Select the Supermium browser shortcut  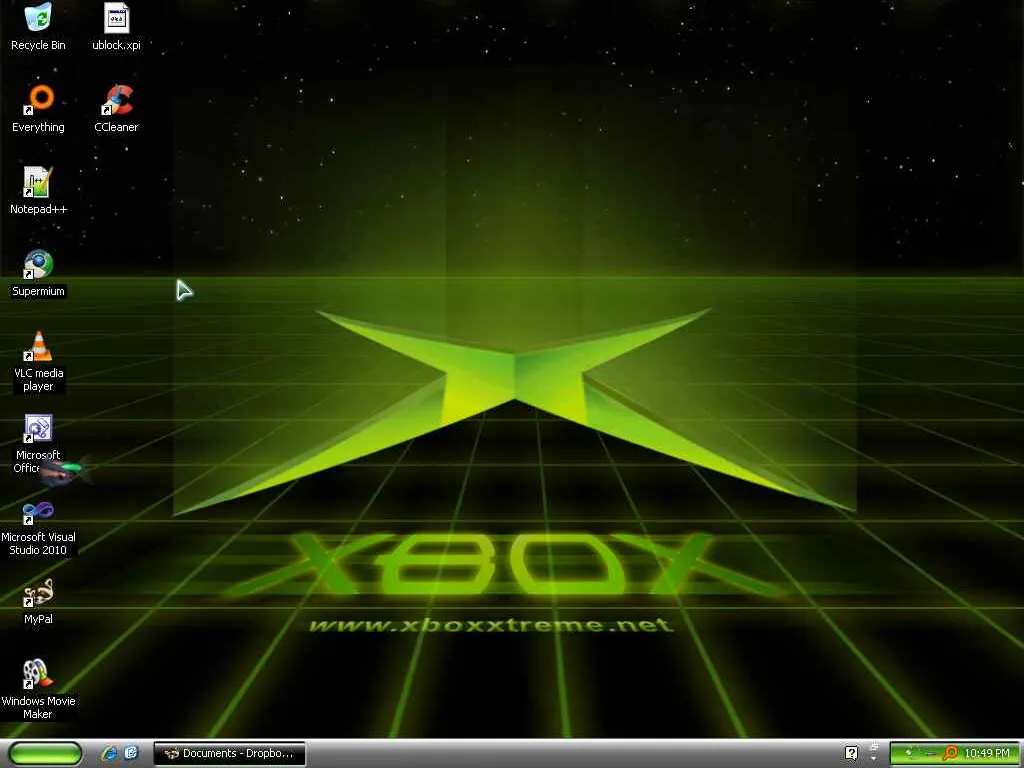39,273
